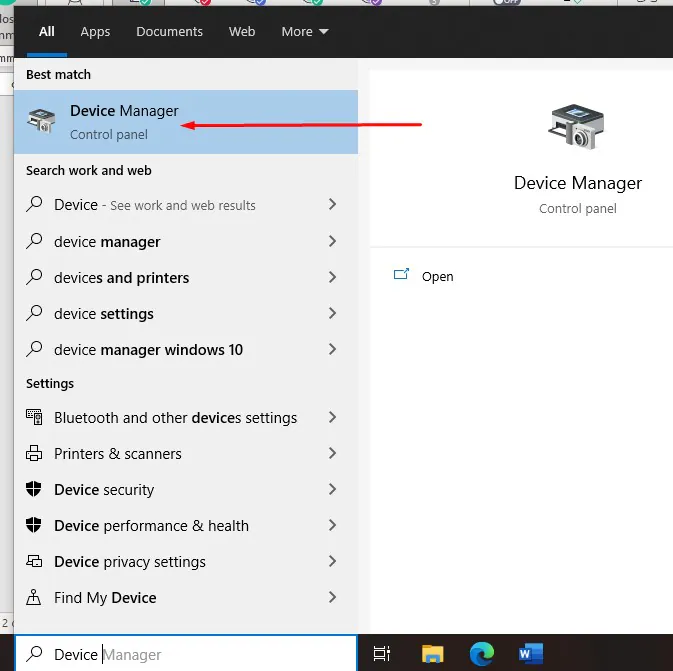Click the Open action in preview pane

(x=424, y=276)
